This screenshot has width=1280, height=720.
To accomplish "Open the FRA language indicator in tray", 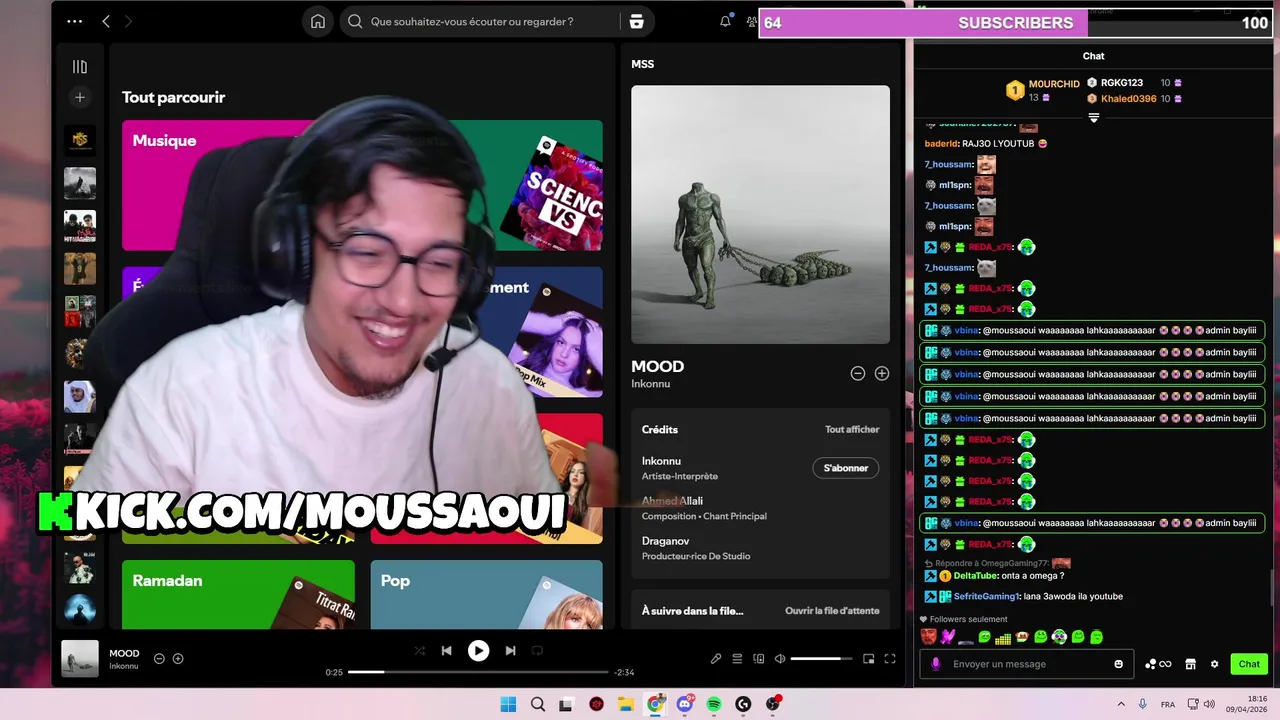I will tap(1167, 704).
